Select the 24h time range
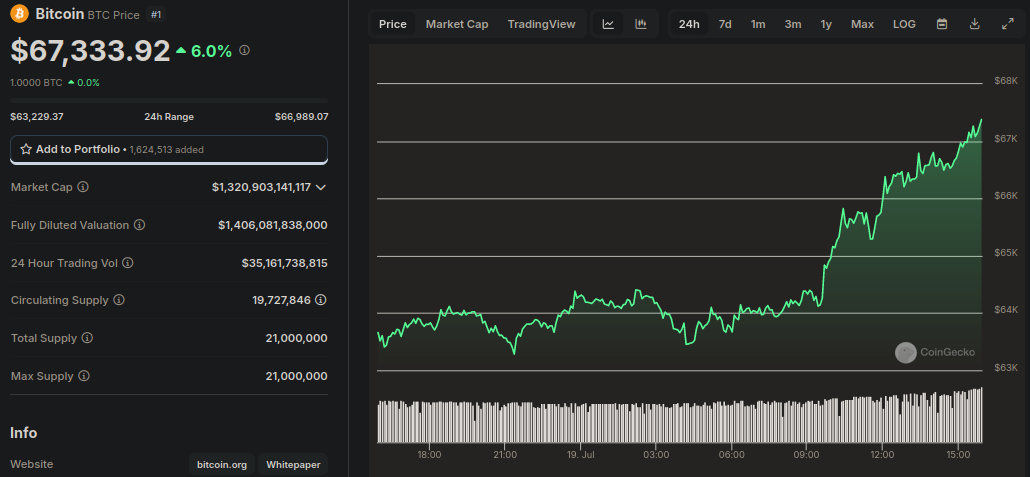This screenshot has height=477, width=1030. [689, 24]
